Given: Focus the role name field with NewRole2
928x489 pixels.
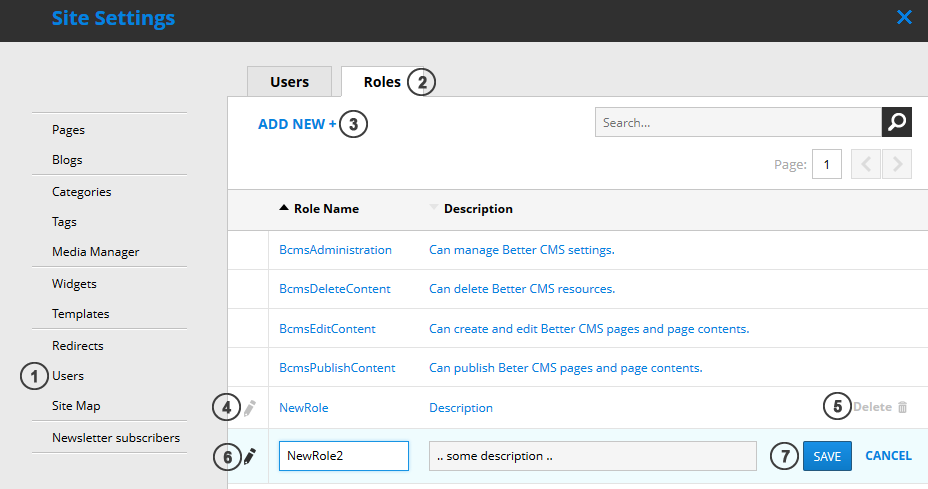Looking at the screenshot, I should [x=343, y=456].
